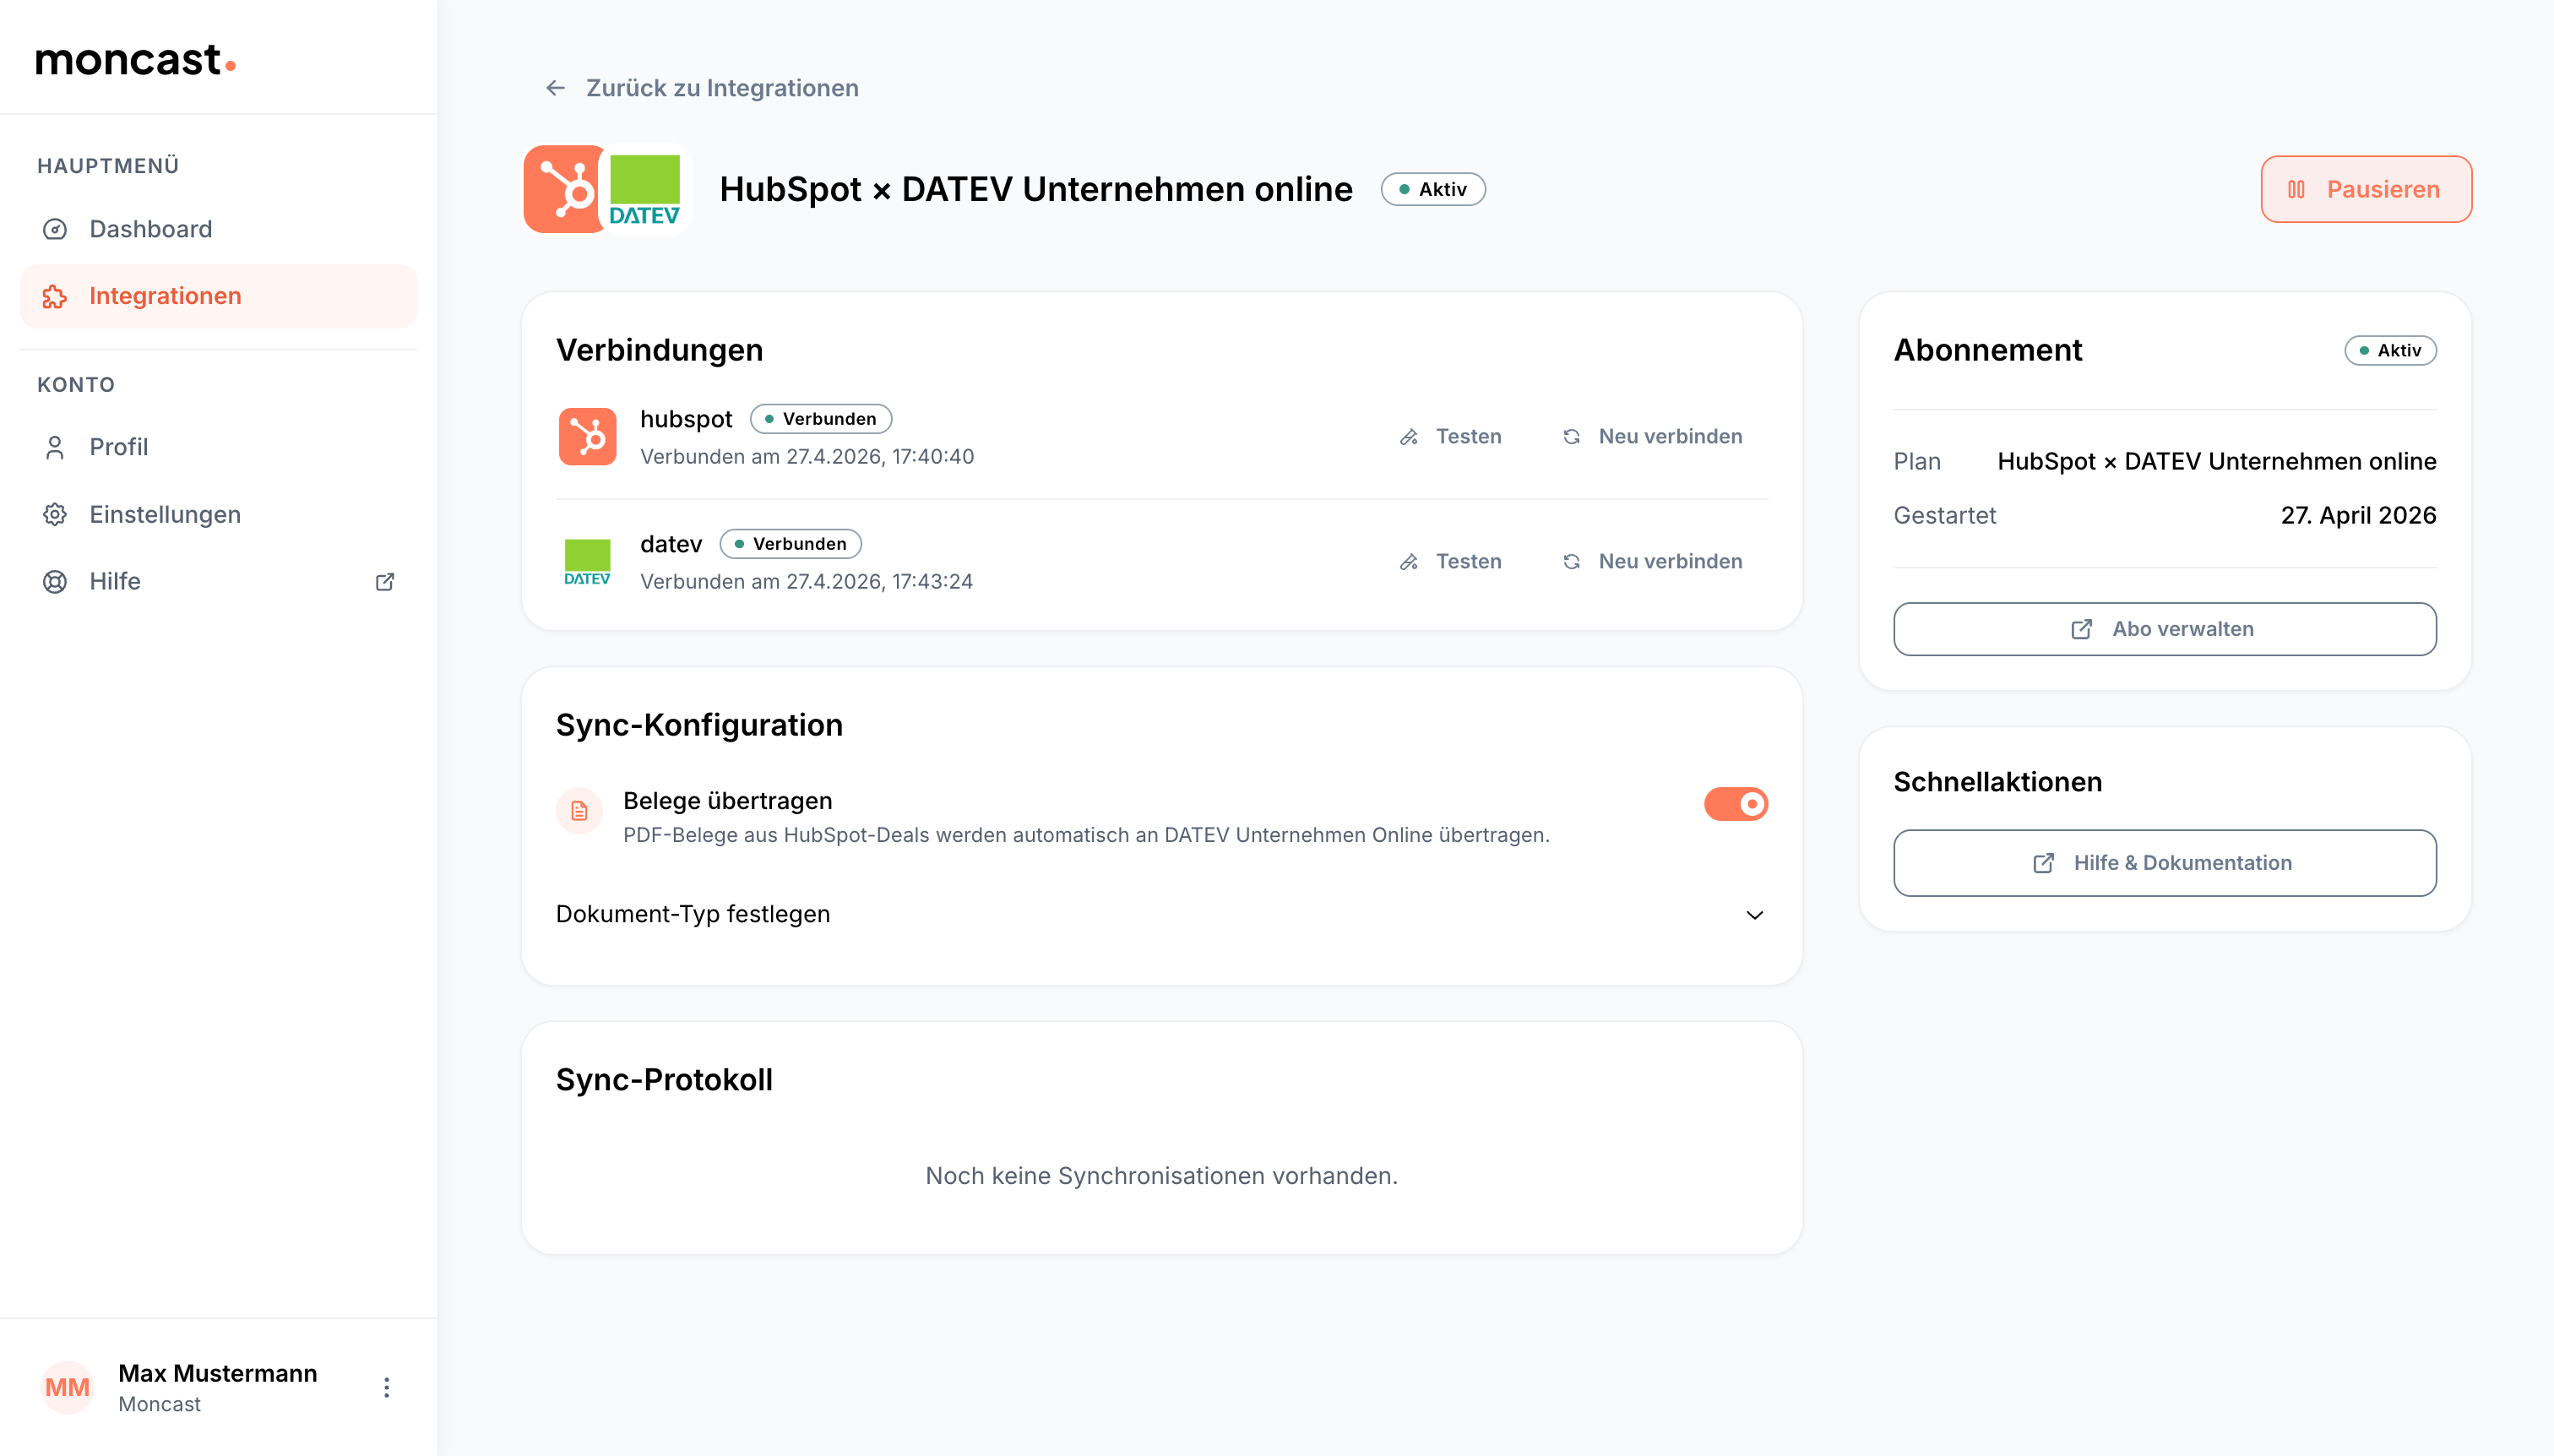
Task: Click 'Verbunden am 27.4.2026, 17:40:40' text
Action: tap(807, 456)
